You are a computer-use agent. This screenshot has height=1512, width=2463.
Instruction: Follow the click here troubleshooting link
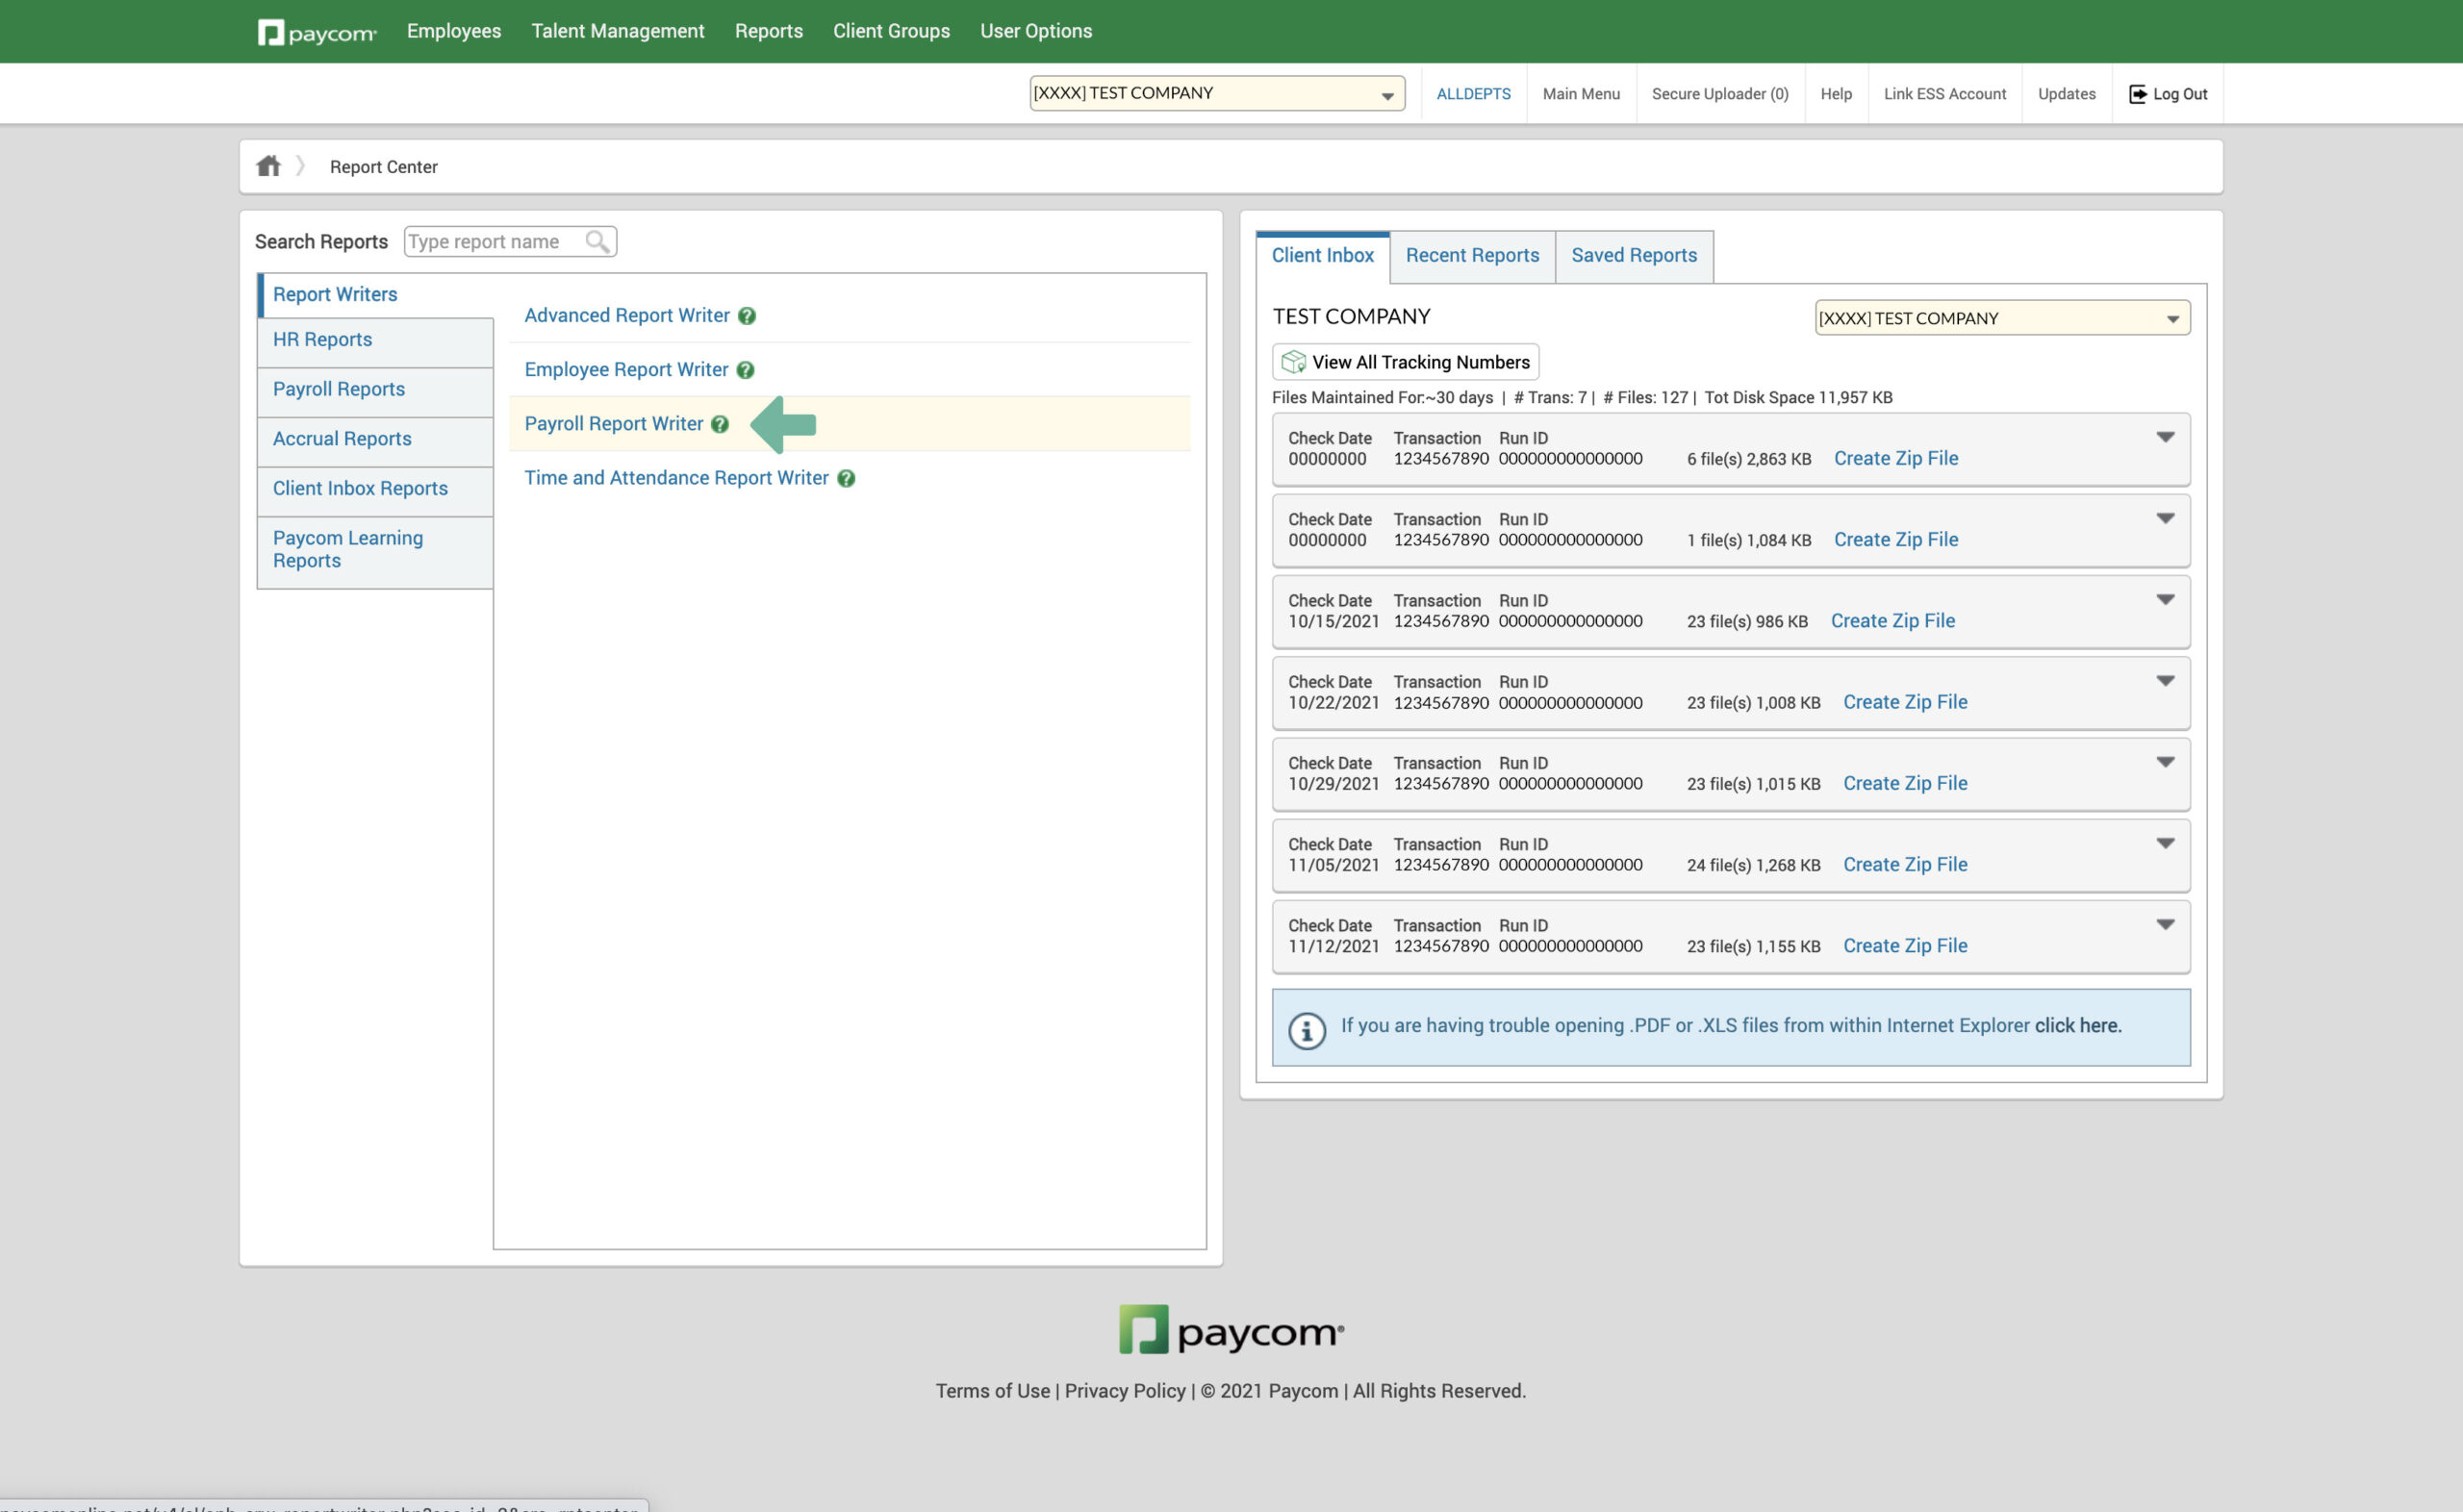[x=2077, y=1026]
